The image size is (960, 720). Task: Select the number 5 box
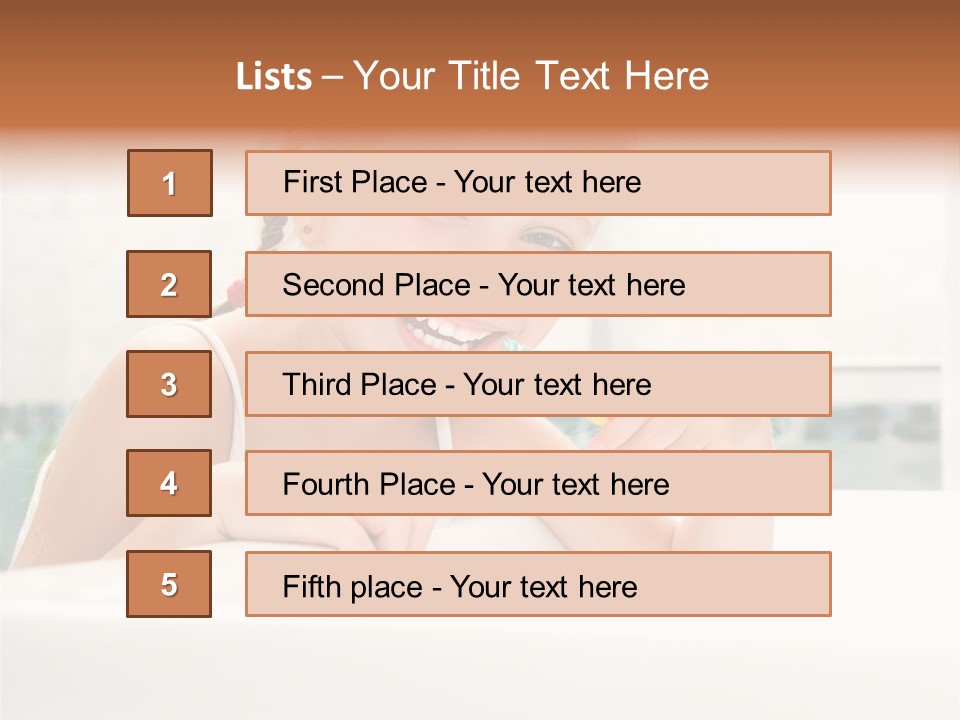tap(169, 584)
